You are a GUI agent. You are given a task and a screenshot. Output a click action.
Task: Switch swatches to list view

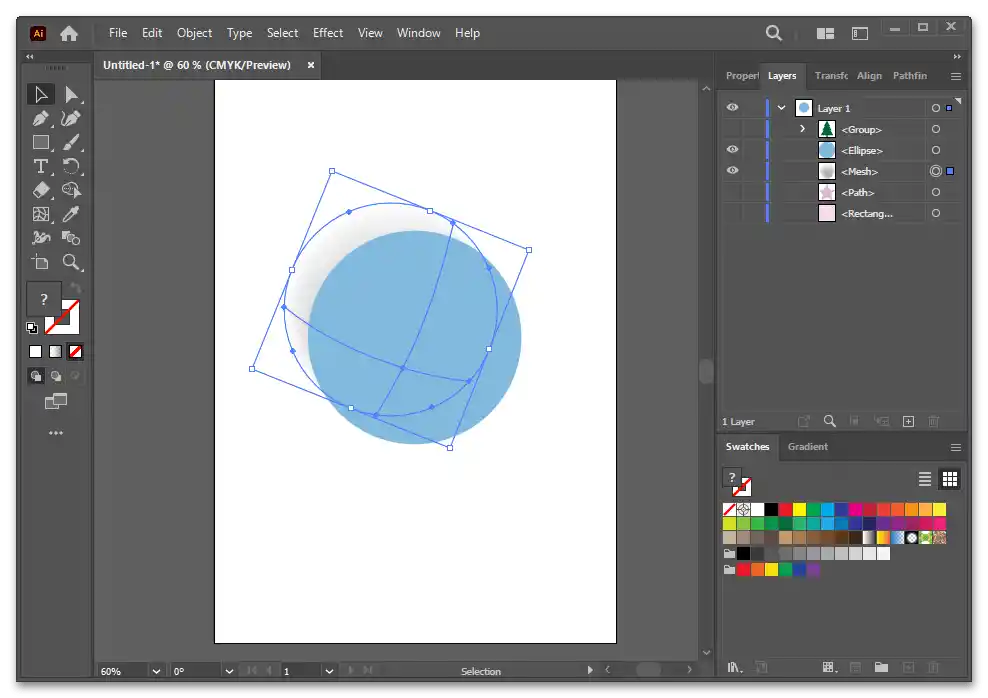point(925,479)
